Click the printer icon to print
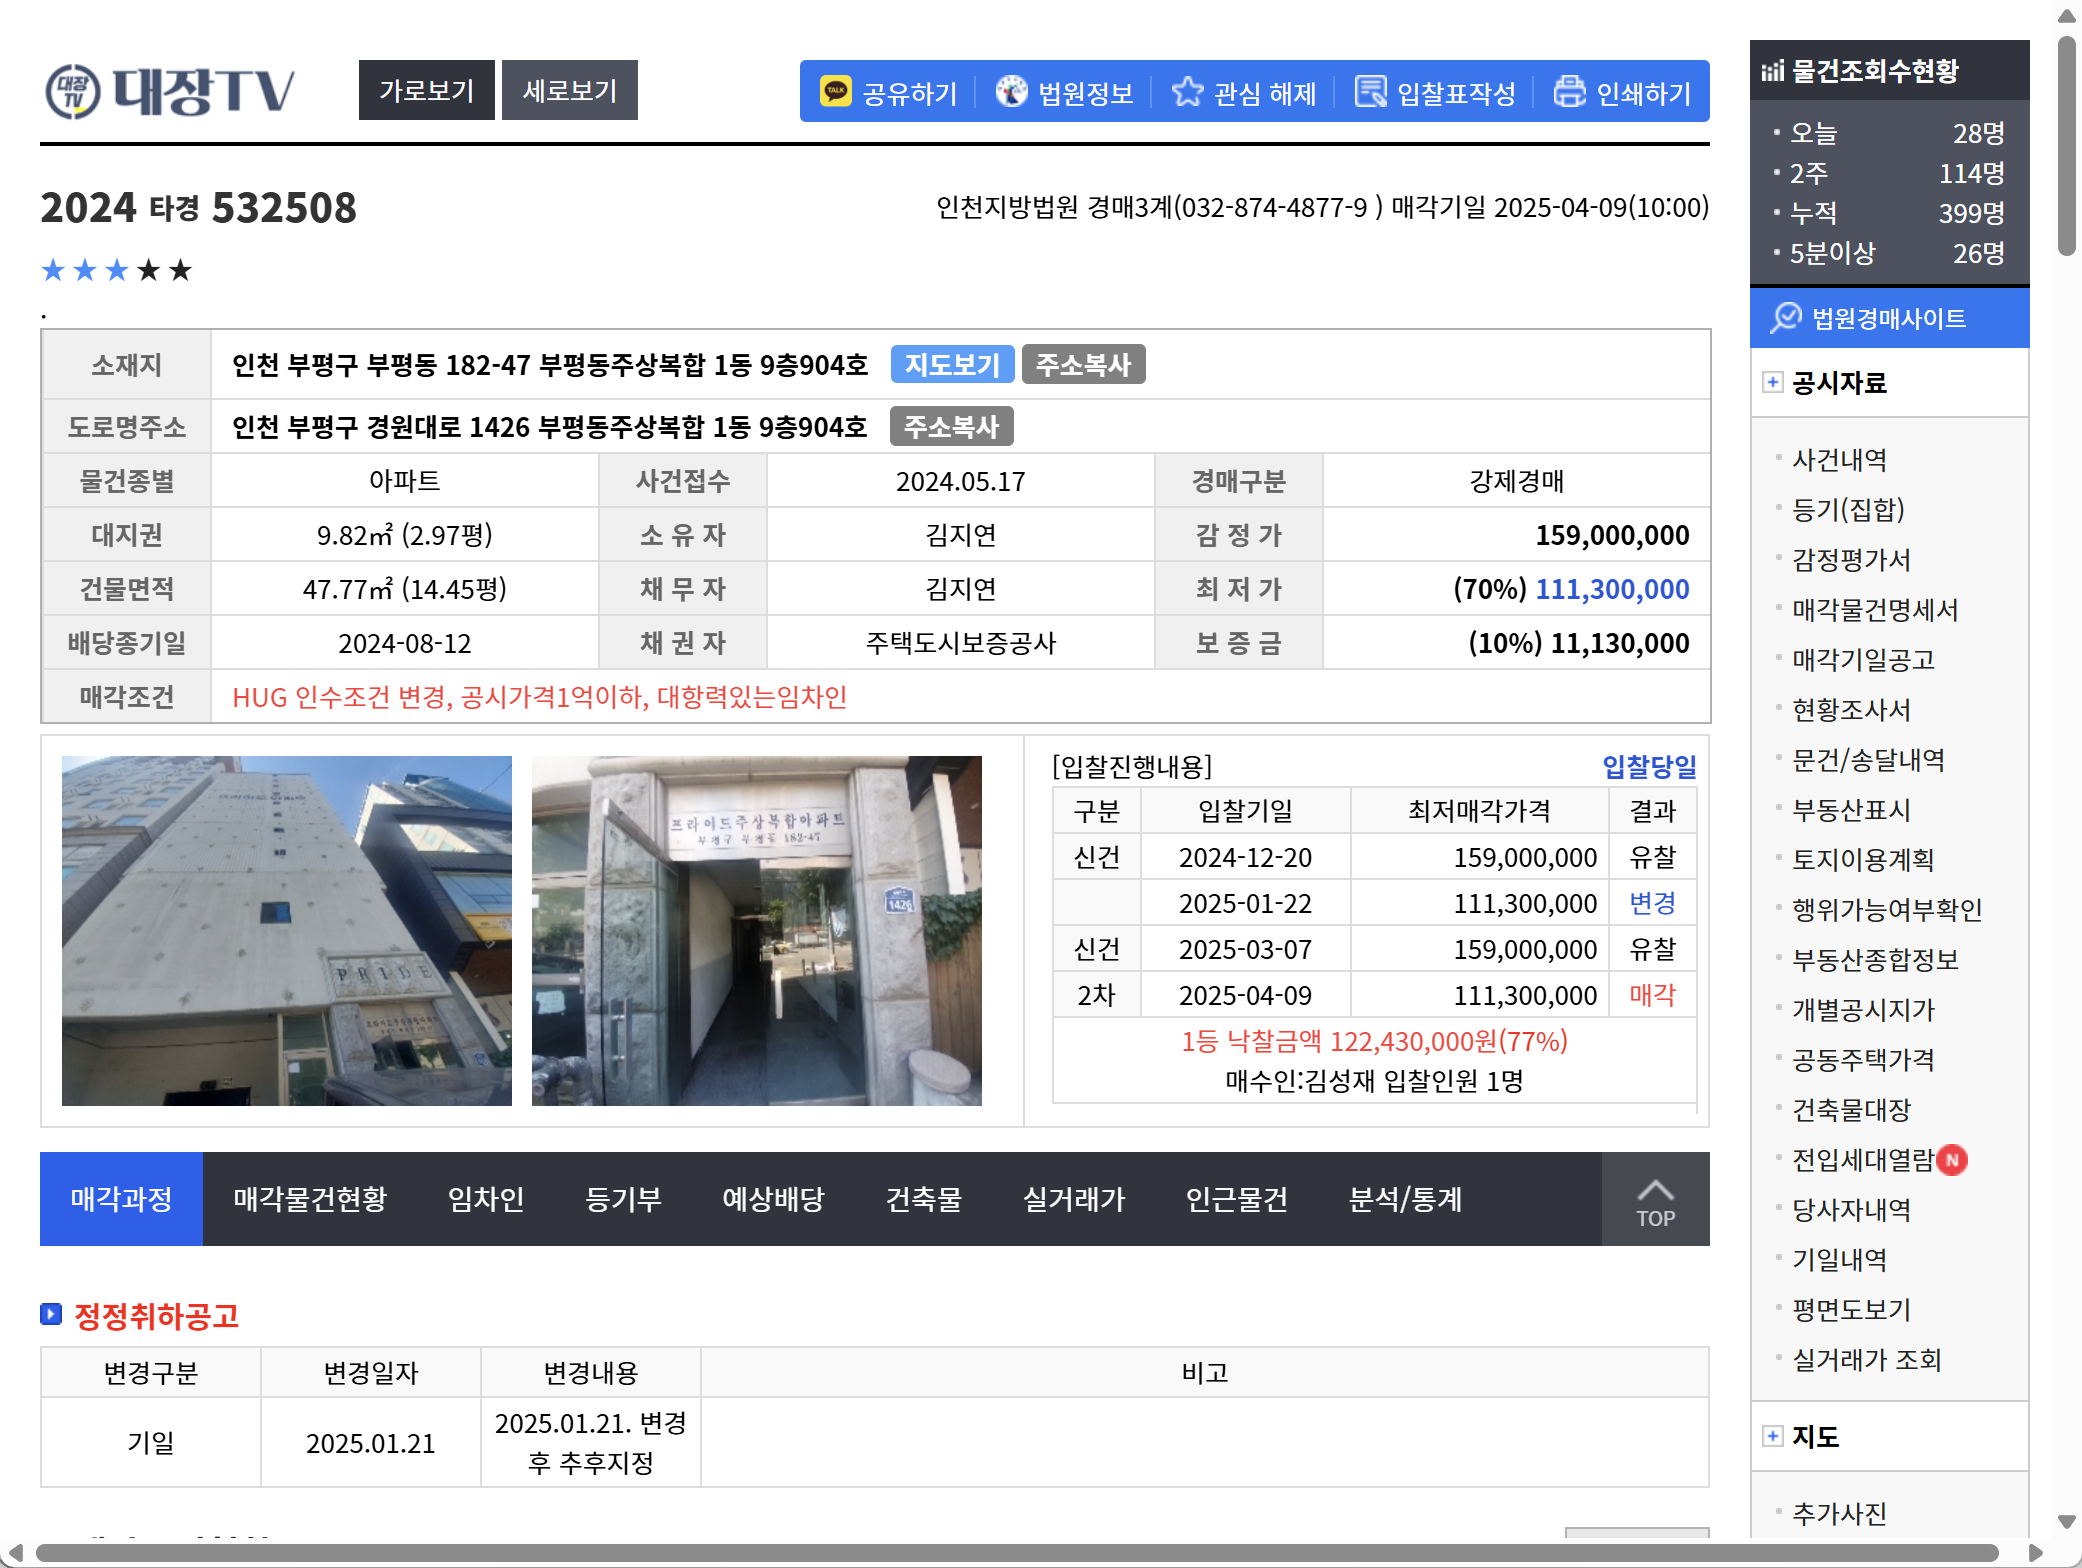Viewport: 2082px width, 1568px height. (1569, 92)
